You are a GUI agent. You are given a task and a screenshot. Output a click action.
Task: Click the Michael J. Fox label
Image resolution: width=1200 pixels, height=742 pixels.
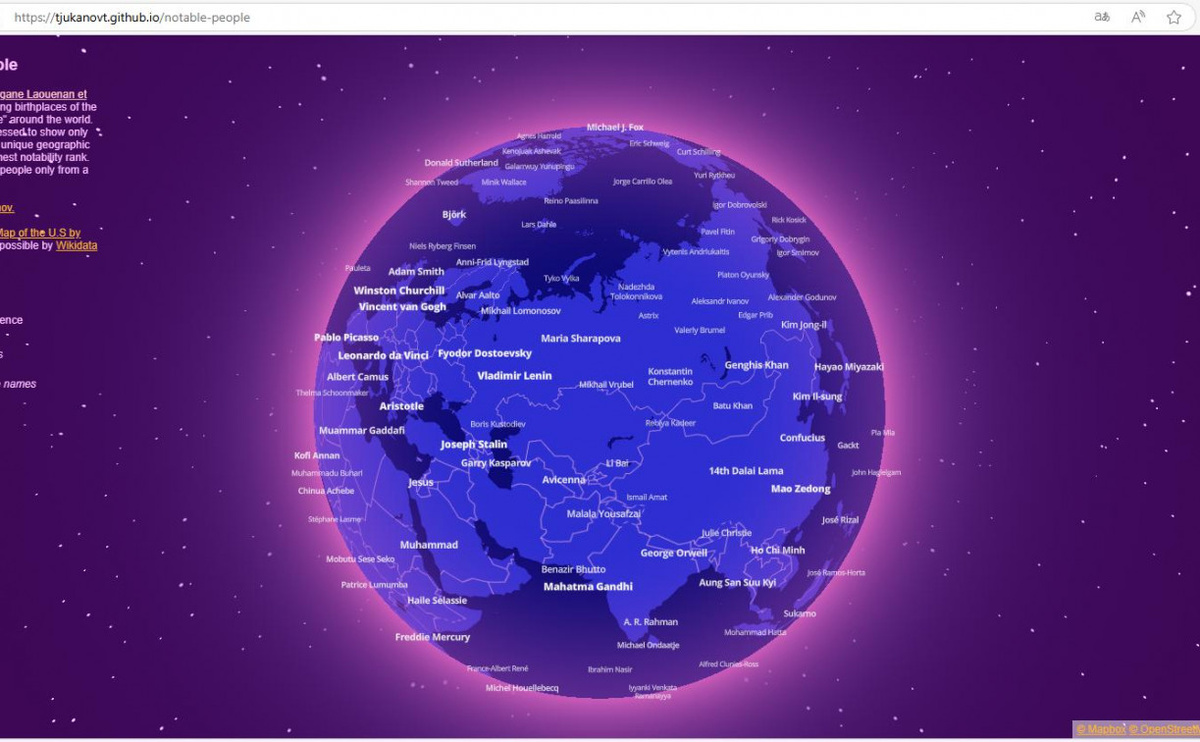pyautogui.click(x=615, y=127)
